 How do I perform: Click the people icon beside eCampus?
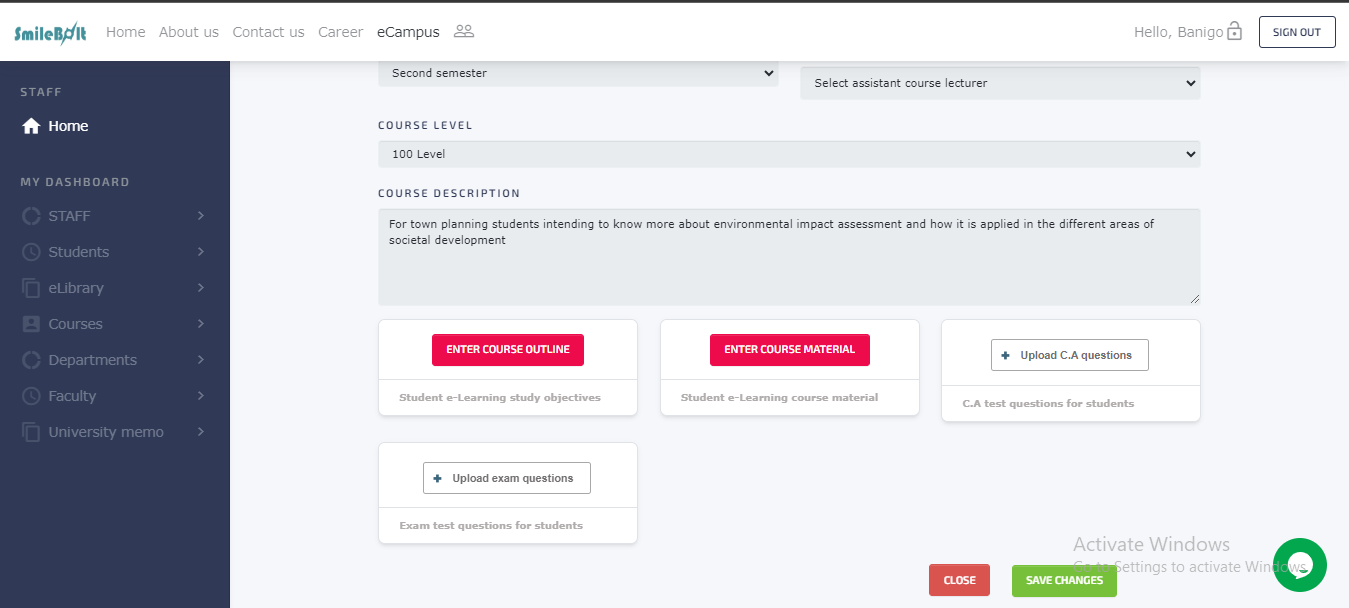pyautogui.click(x=463, y=31)
